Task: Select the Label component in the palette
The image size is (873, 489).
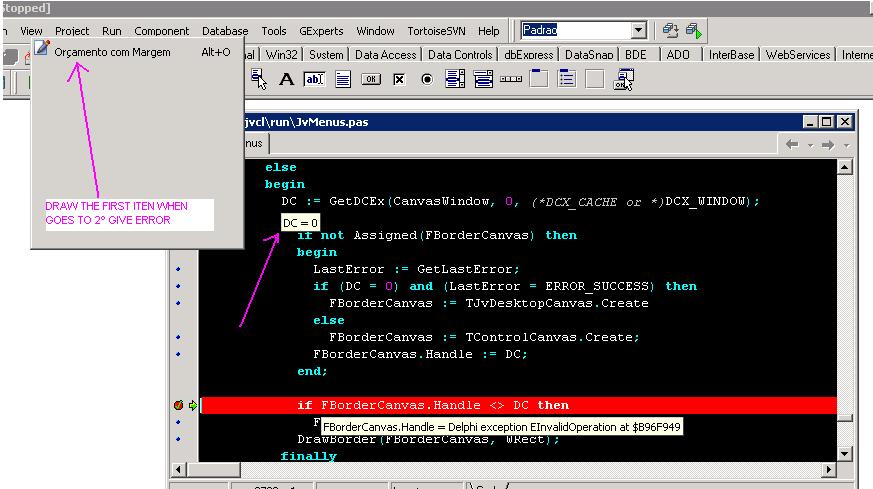Action: pos(286,80)
